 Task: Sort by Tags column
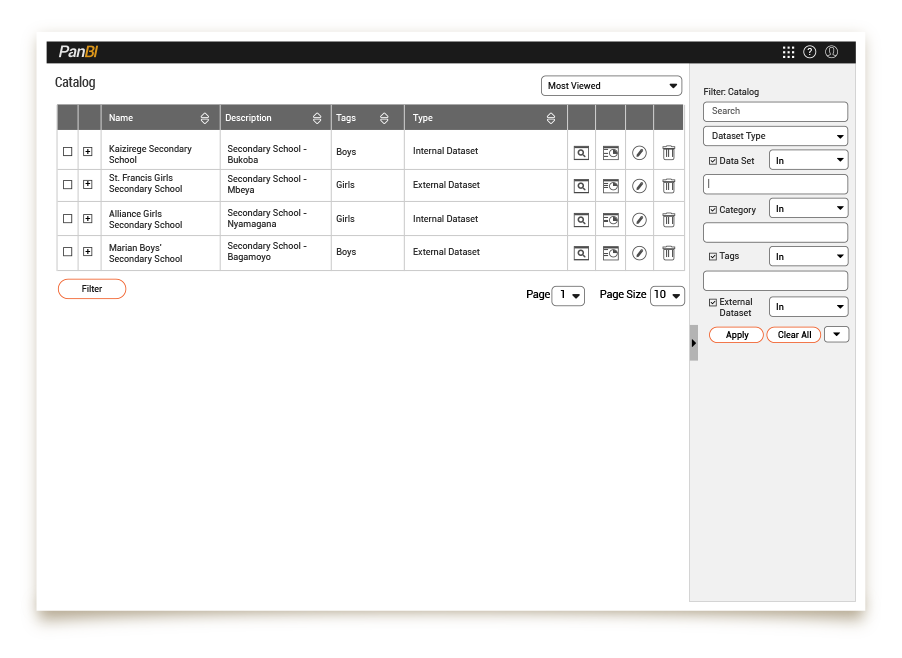click(384, 118)
